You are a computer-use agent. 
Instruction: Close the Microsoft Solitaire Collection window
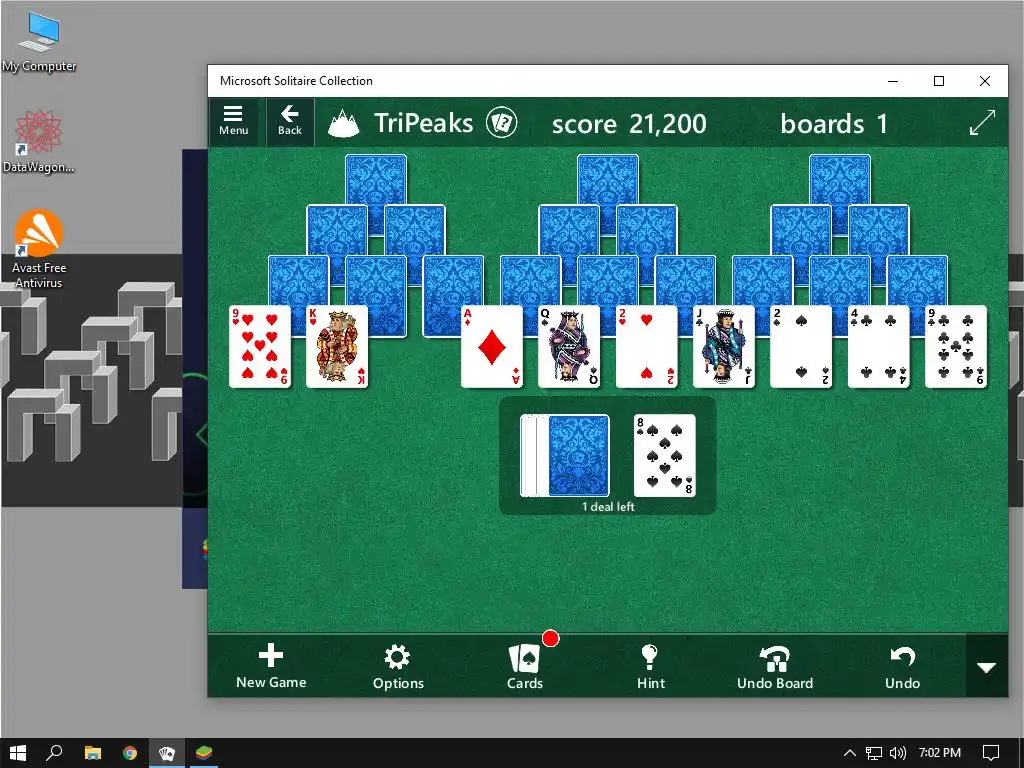[x=985, y=81]
